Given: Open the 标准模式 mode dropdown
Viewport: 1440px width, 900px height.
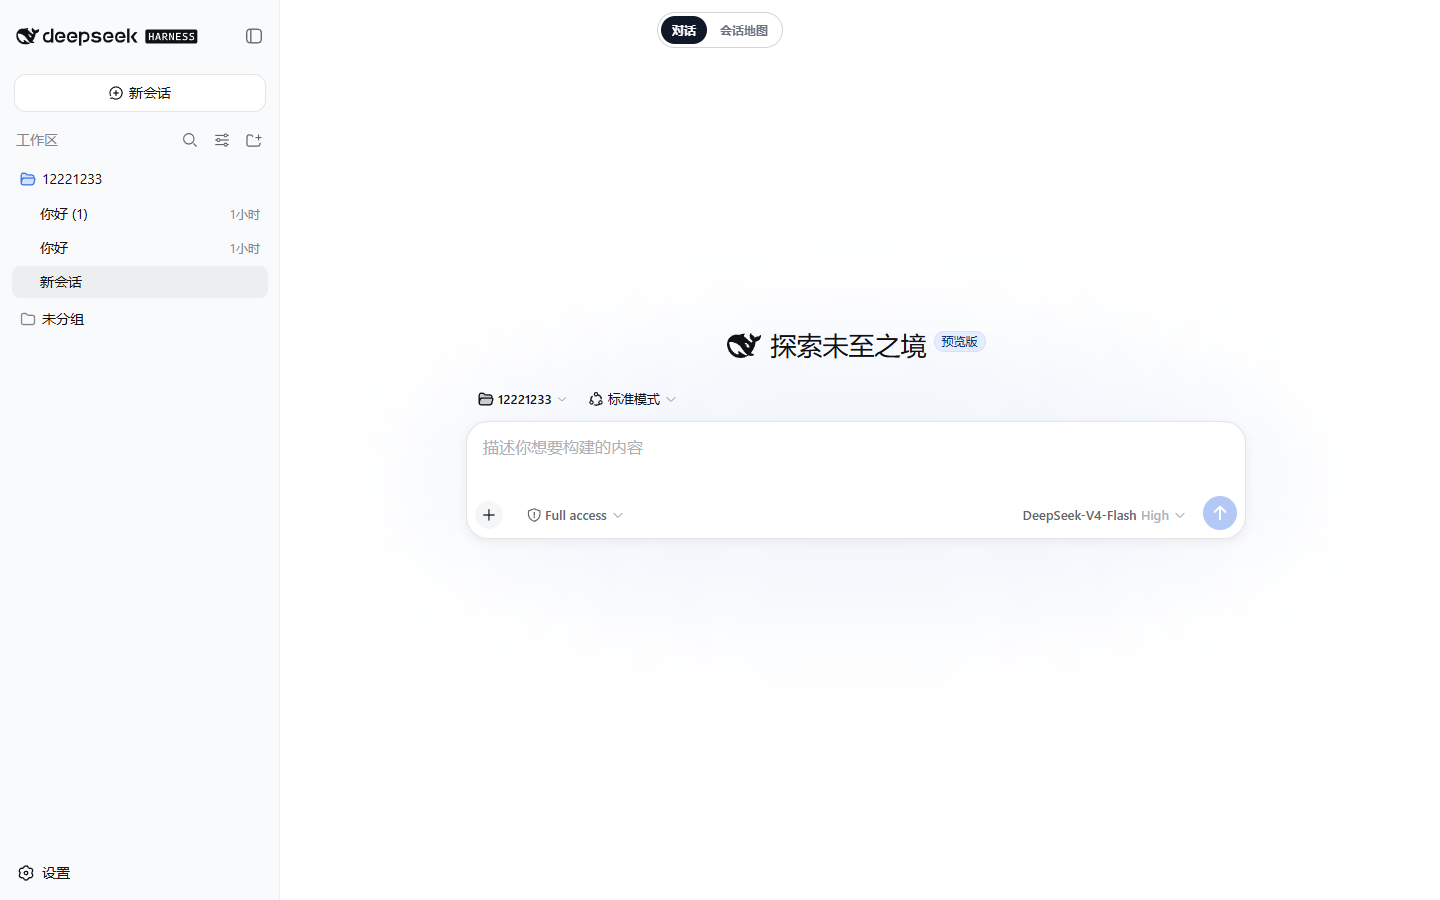Looking at the screenshot, I should [x=632, y=399].
